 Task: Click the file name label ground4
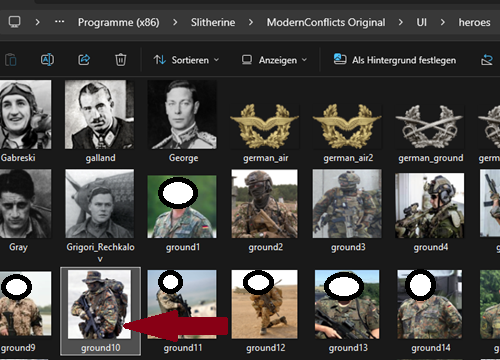(x=431, y=247)
